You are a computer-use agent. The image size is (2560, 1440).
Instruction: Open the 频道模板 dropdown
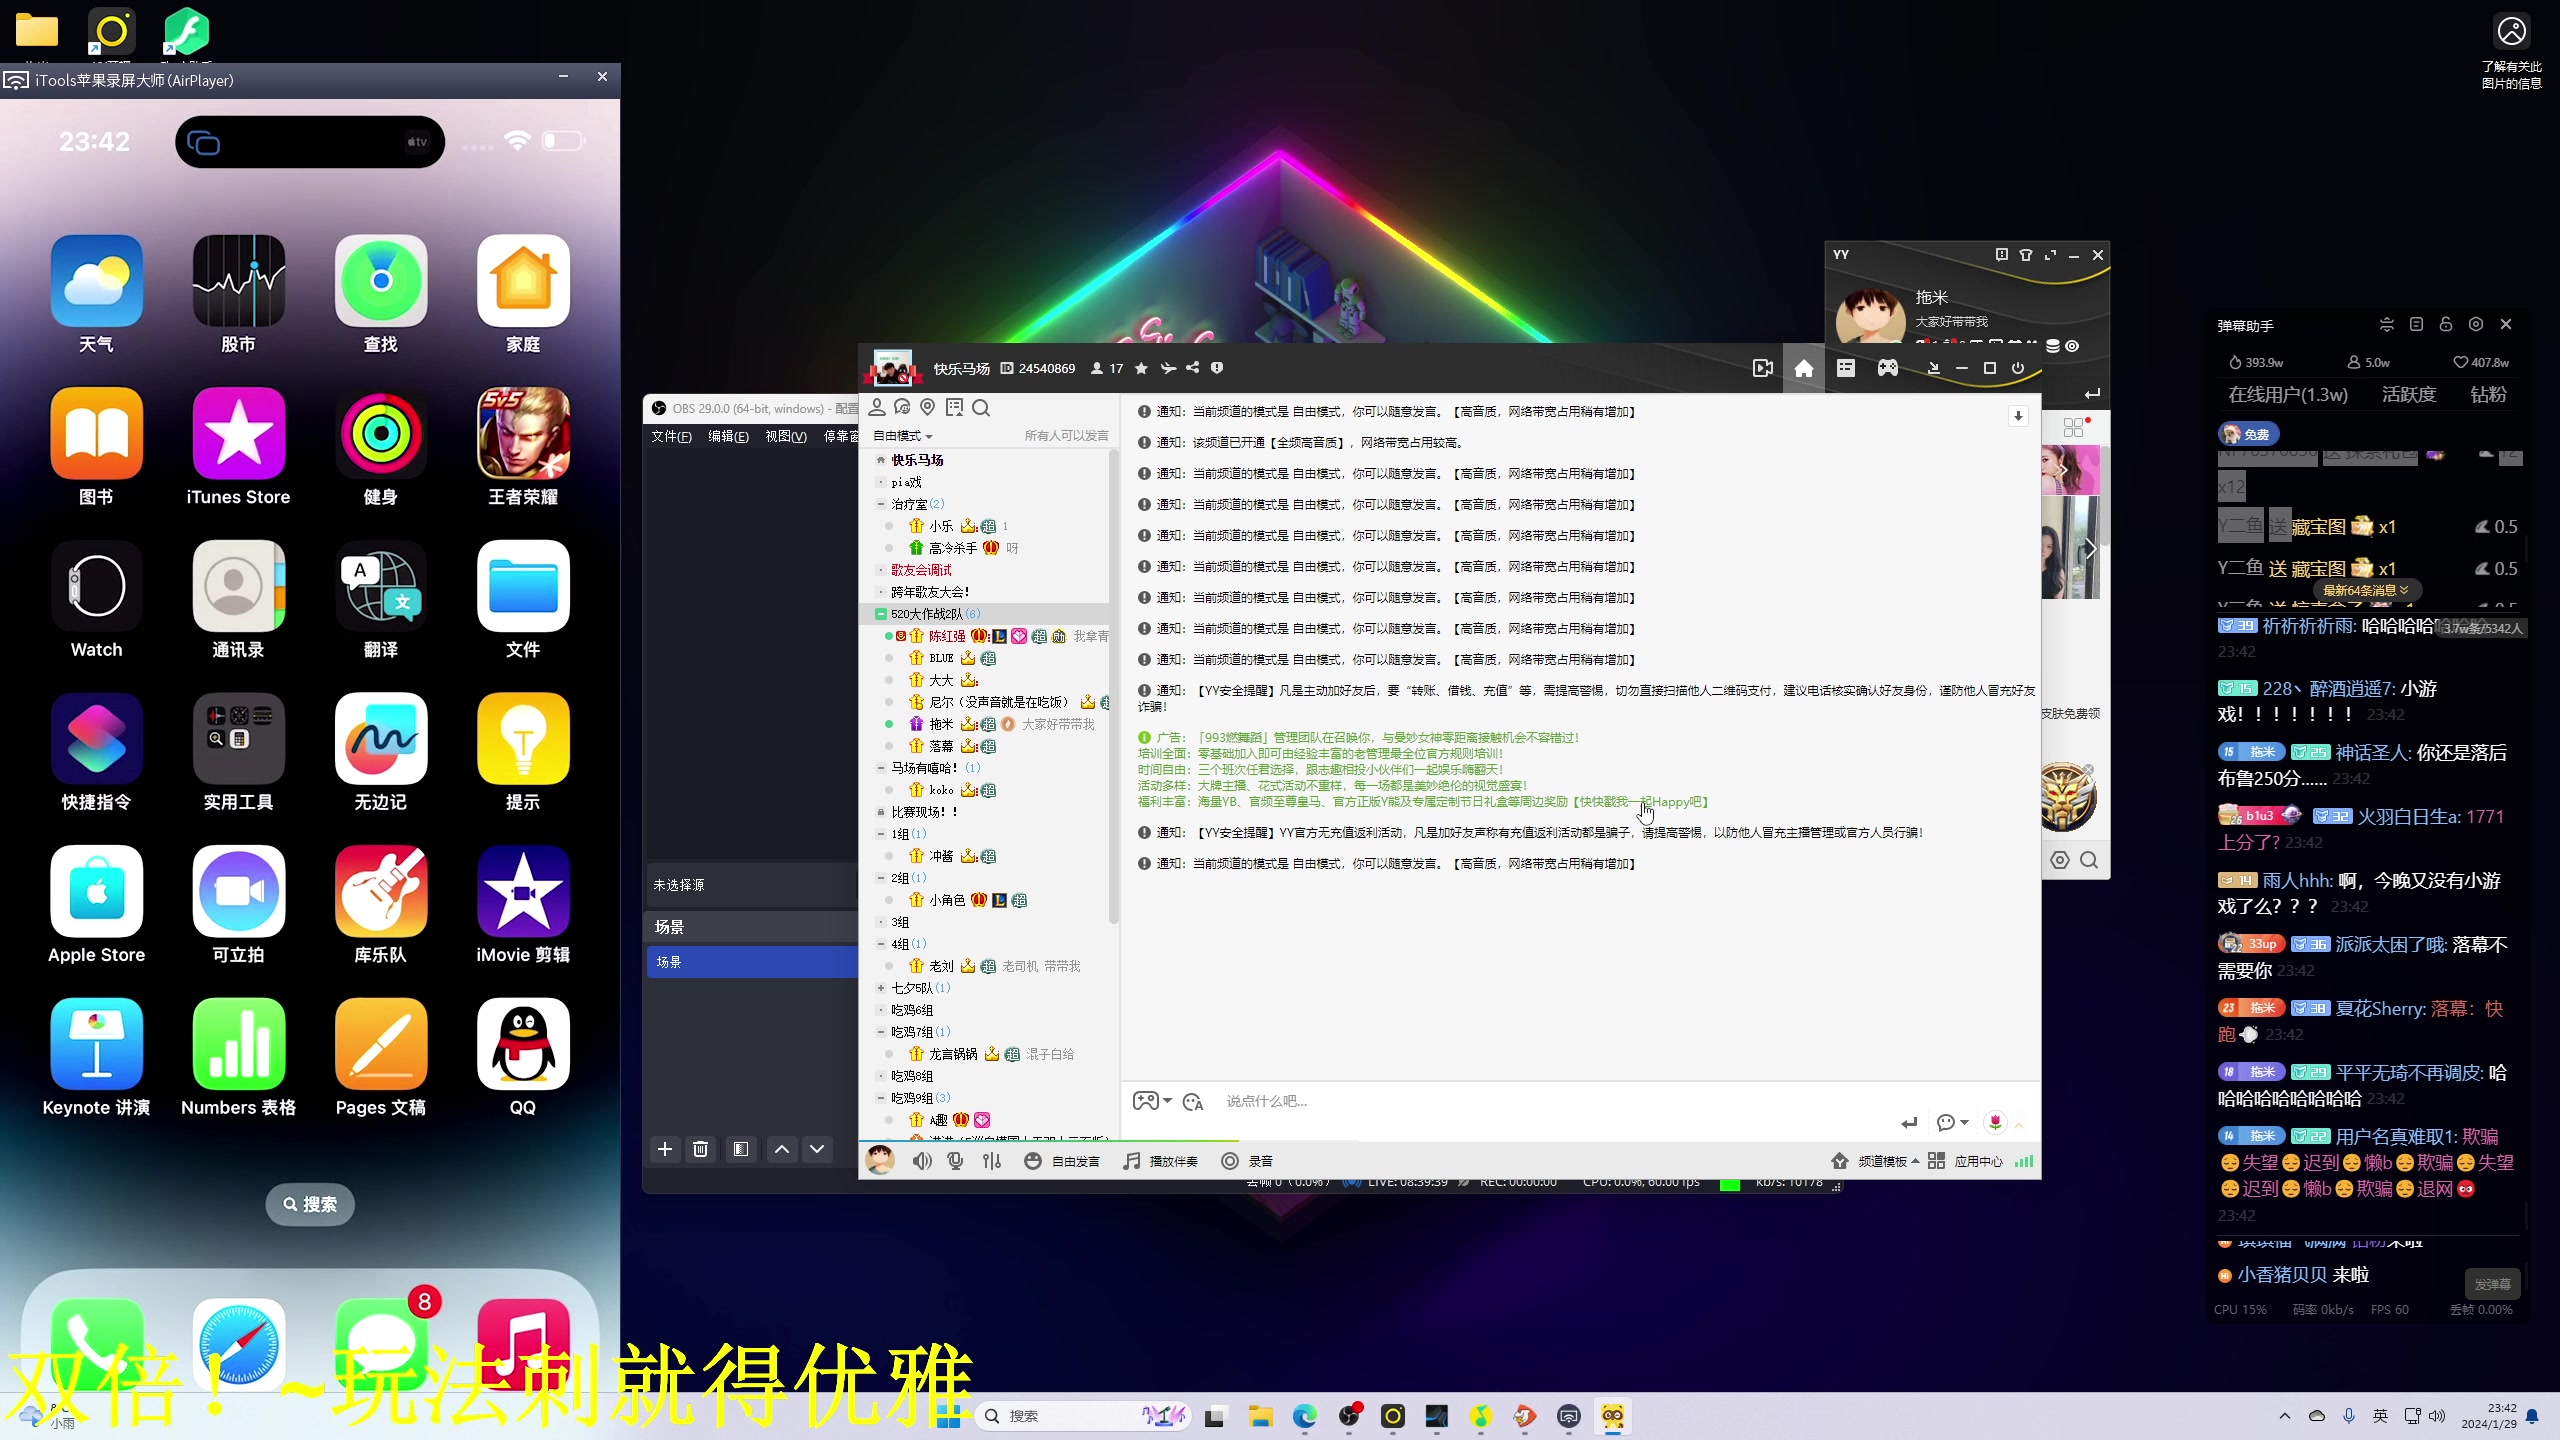(x=1876, y=1161)
